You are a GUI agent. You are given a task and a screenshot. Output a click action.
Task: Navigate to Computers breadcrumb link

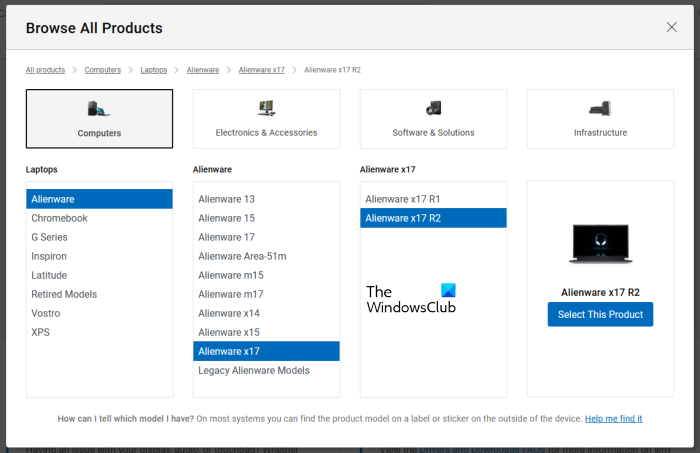click(103, 70)
